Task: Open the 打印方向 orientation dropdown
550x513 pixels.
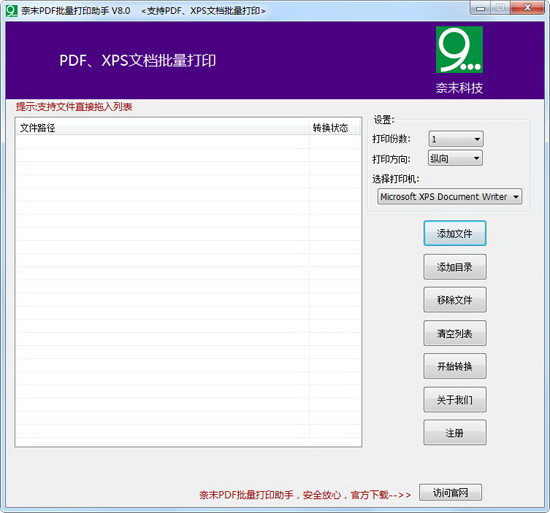Action: coord(455,158)
